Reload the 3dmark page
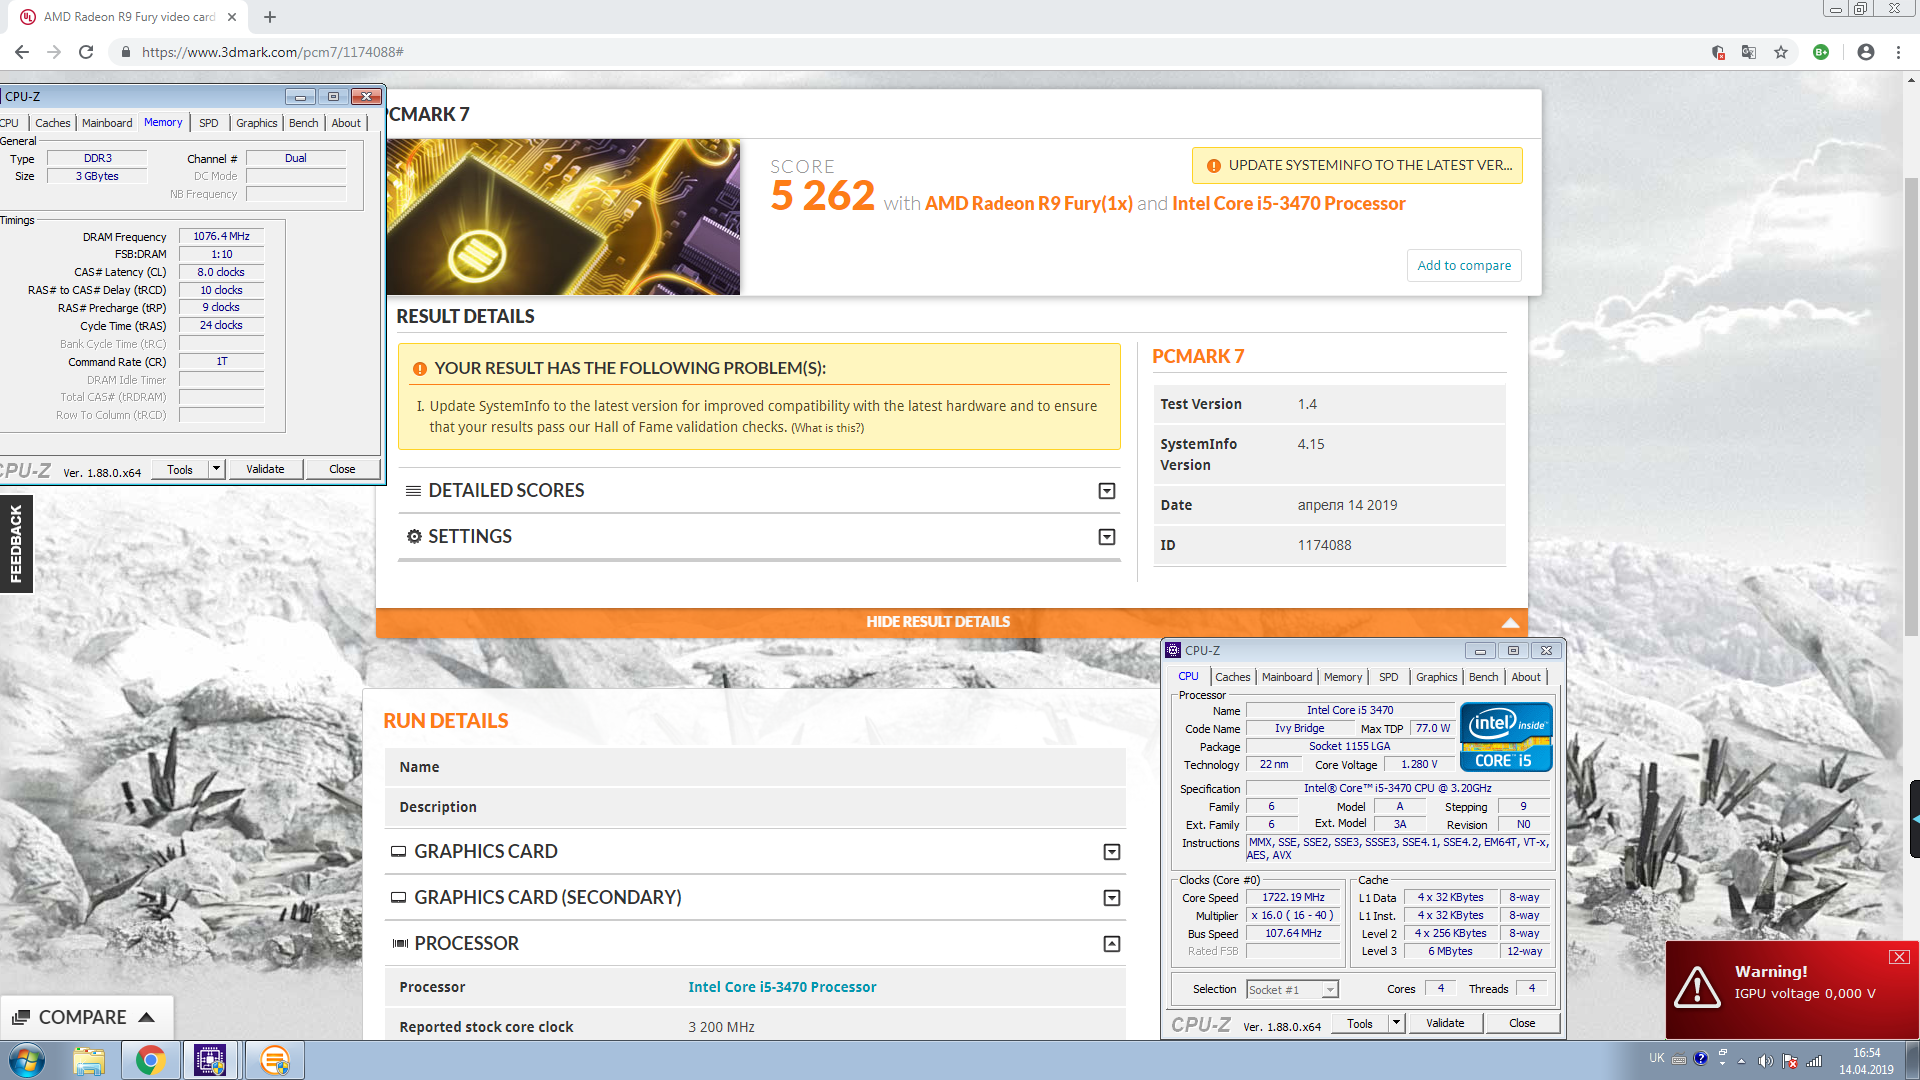 coord(86,52)
